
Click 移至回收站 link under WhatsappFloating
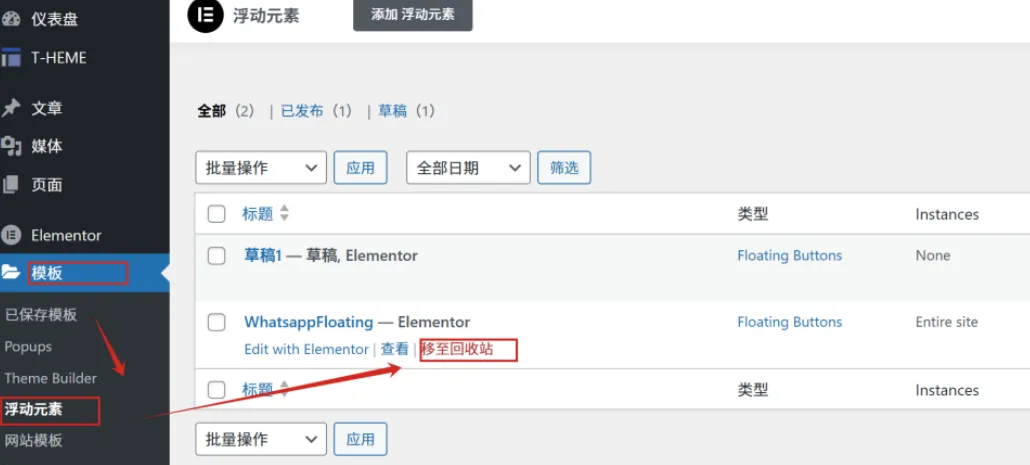click(457, 349)
